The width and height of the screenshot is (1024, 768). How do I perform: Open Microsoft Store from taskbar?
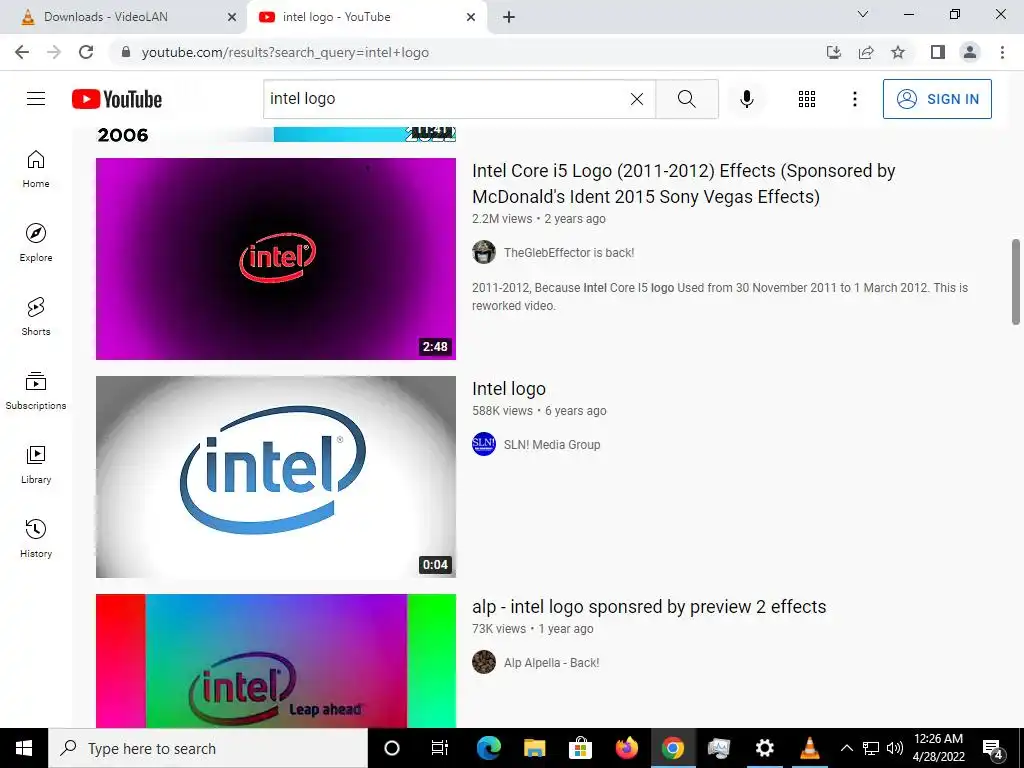point(580,748)
